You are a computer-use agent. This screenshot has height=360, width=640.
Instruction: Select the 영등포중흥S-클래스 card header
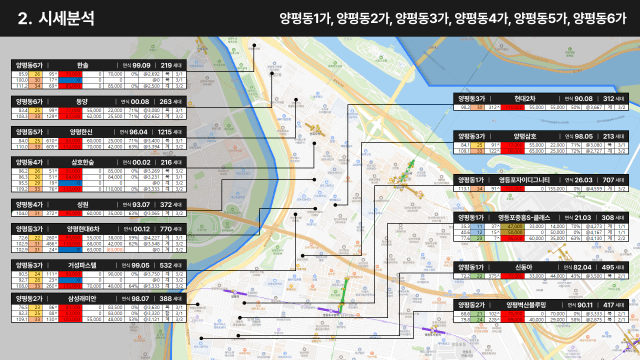(x=541, y=218)
